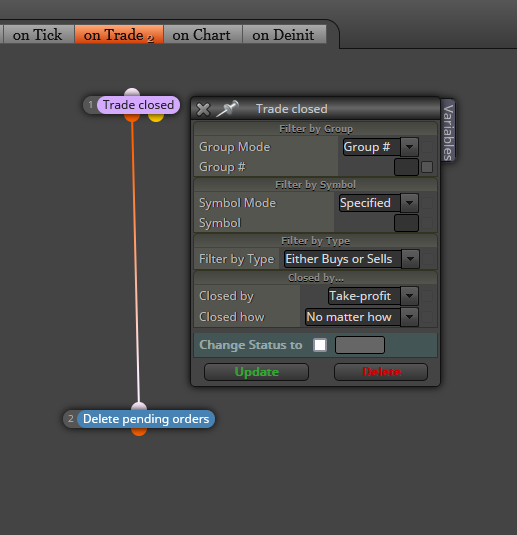The height and width of the screenshot is (535, 517).
Task: Click orange output connector under Delete pending orders
Action: tap(139, 432)
